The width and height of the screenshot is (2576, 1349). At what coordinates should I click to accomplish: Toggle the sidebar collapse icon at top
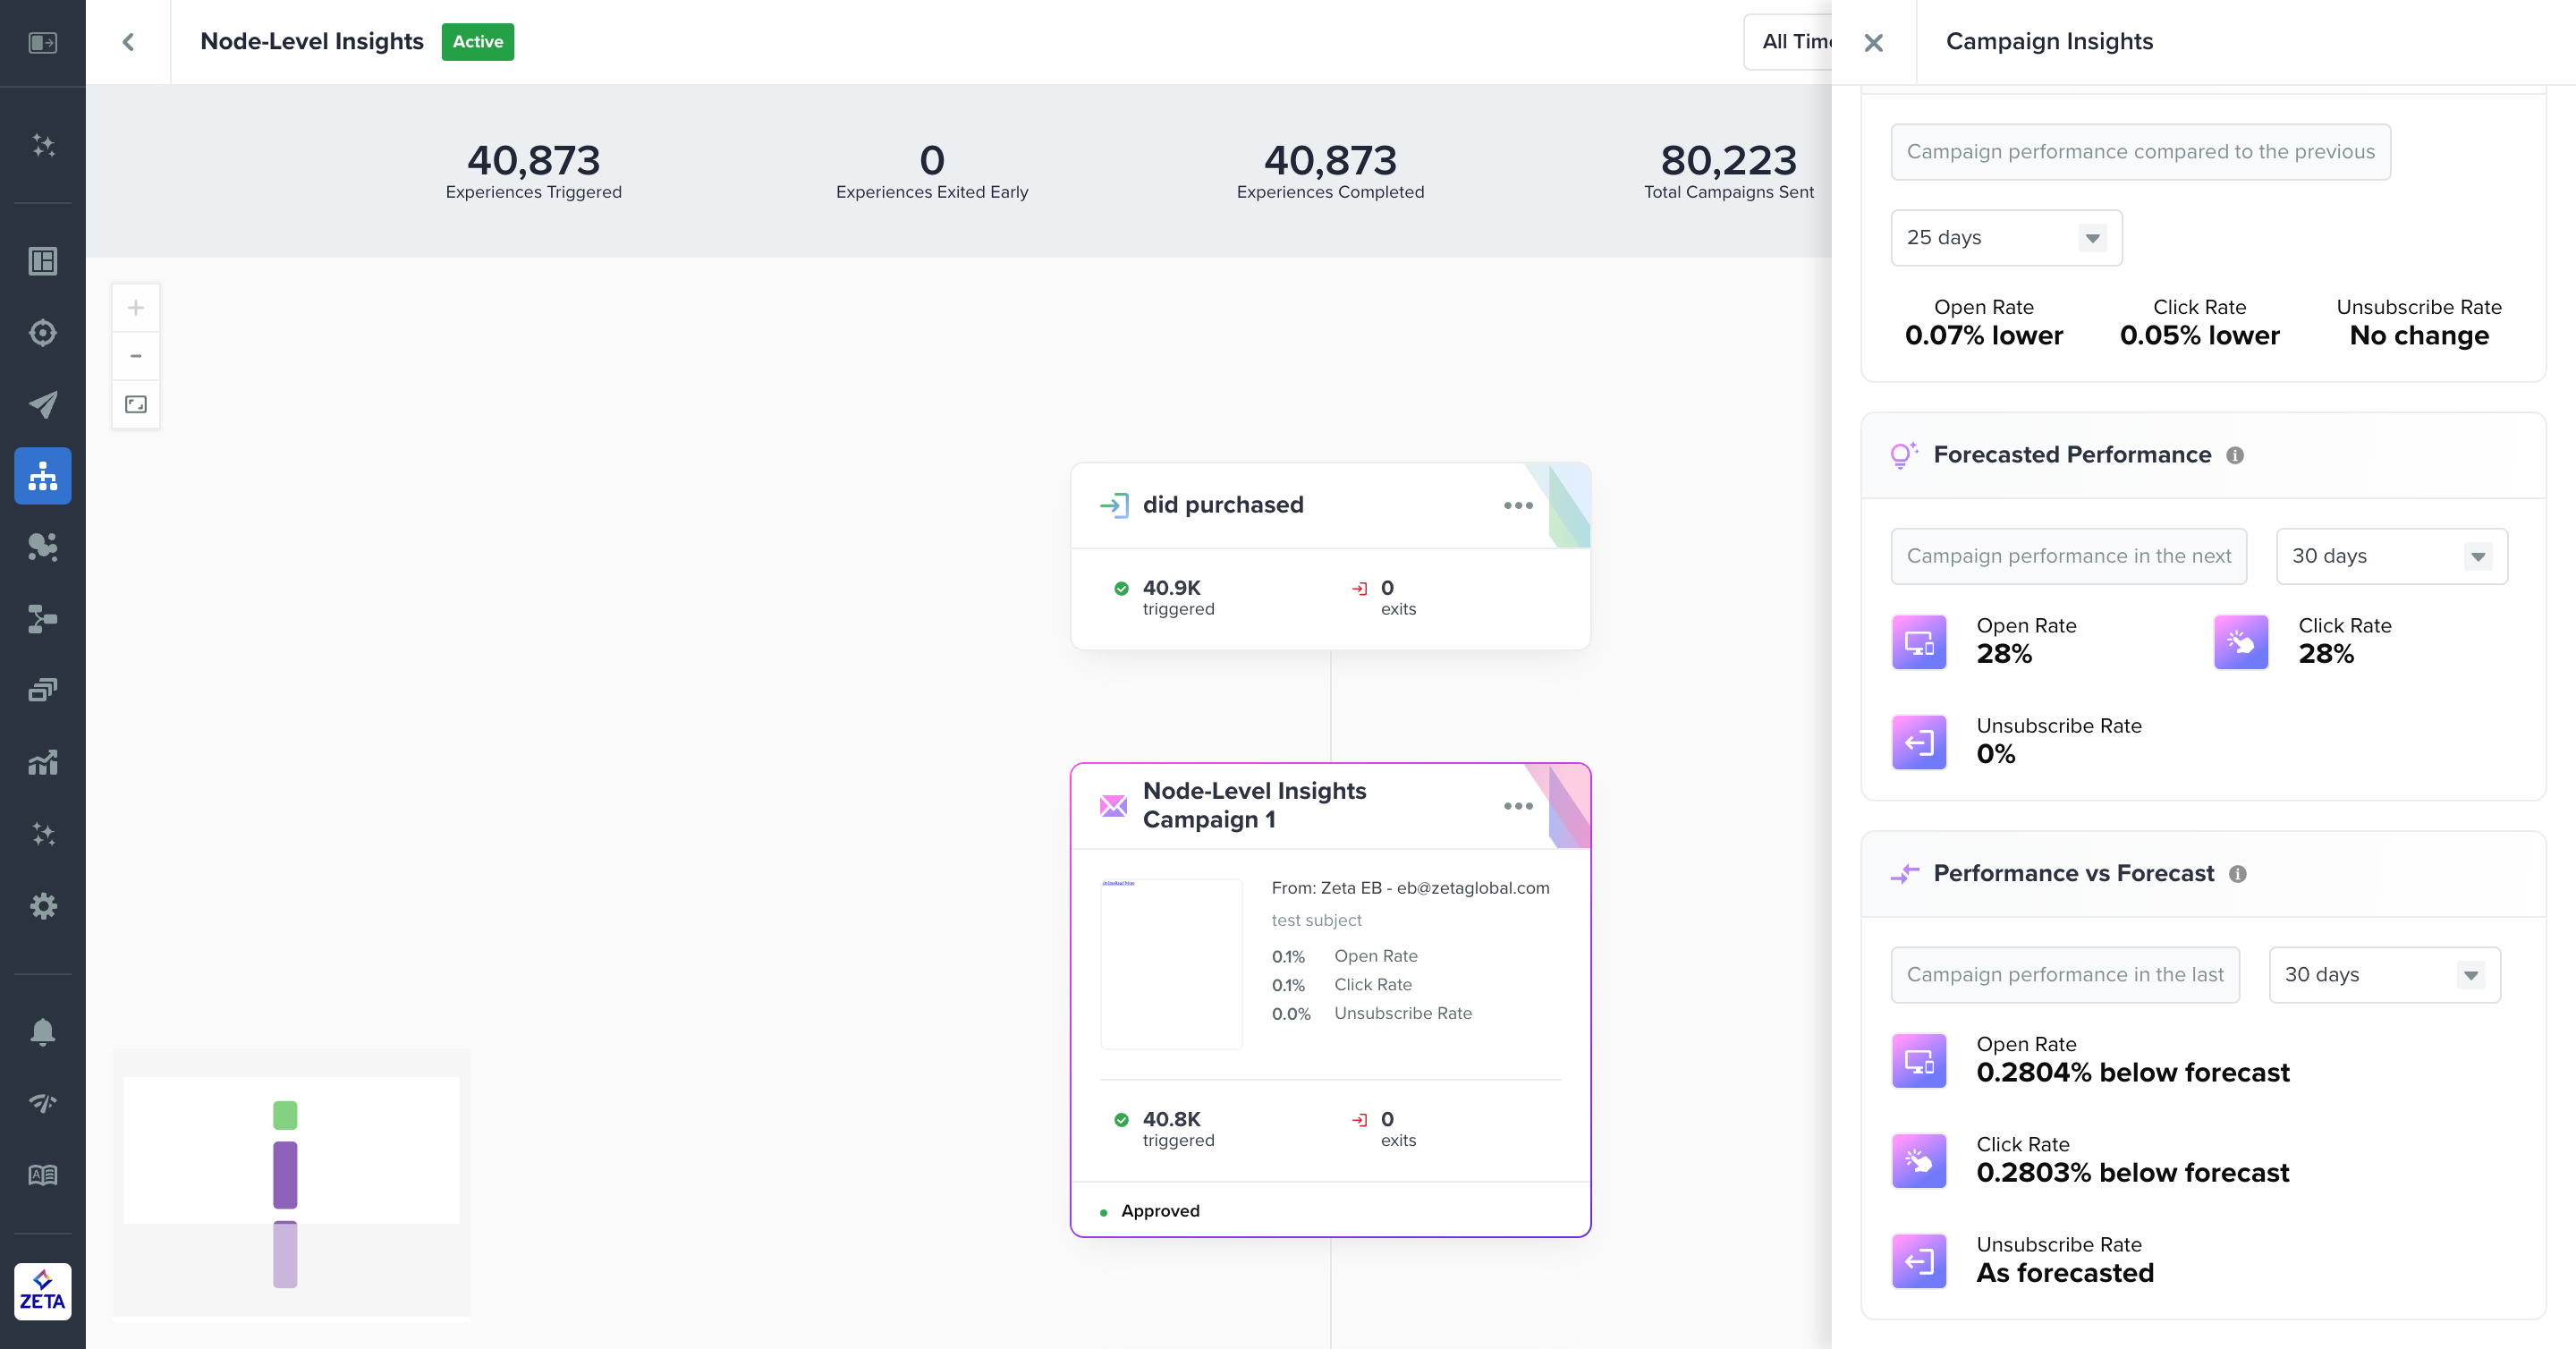click(x=43, y=42)
